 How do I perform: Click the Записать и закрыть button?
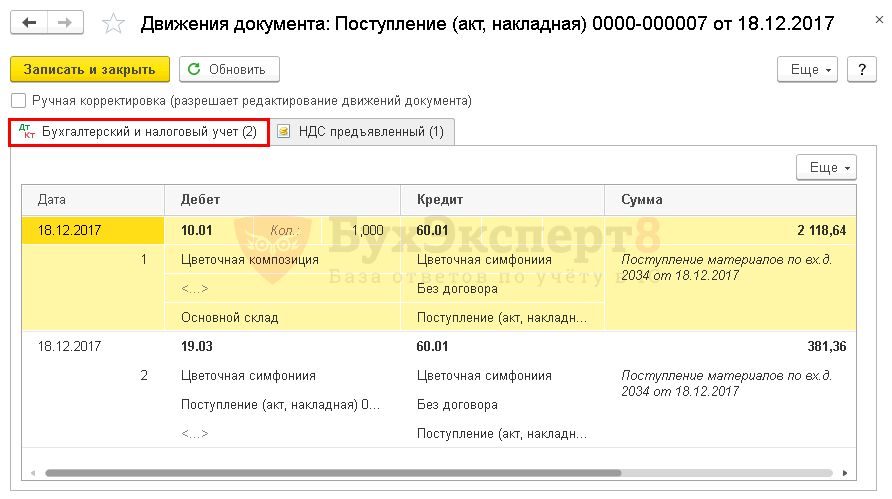[x=90, y=69]
